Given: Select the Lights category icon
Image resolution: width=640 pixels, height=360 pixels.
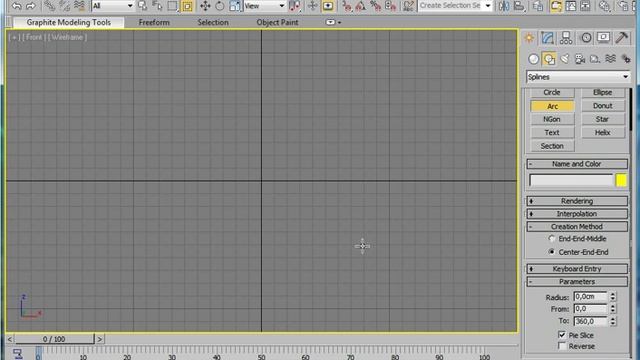Looking at the screenshot, I should (564, 59).
